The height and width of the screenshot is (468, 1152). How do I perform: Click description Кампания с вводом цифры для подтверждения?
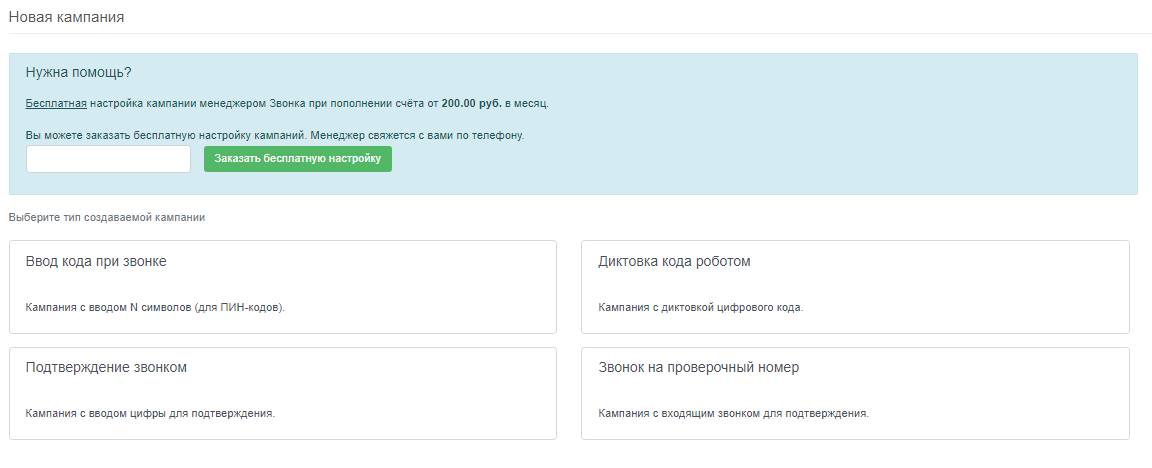click(x=151, y=413)
